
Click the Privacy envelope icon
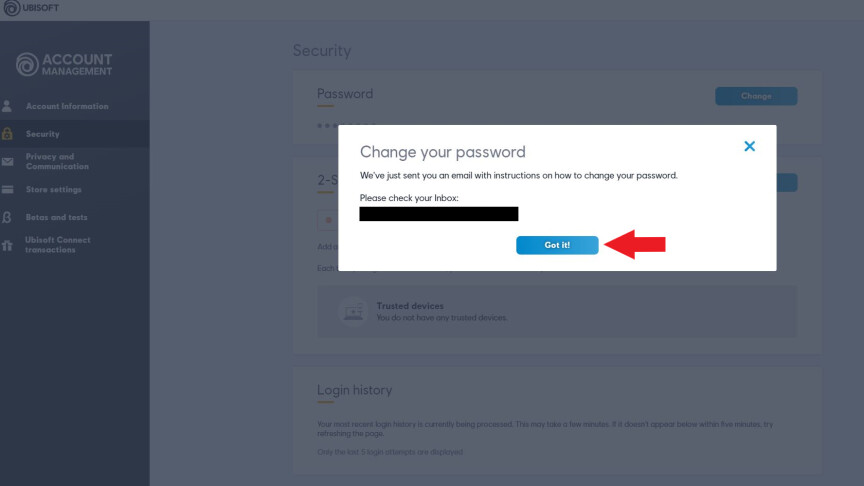[7, 161]
